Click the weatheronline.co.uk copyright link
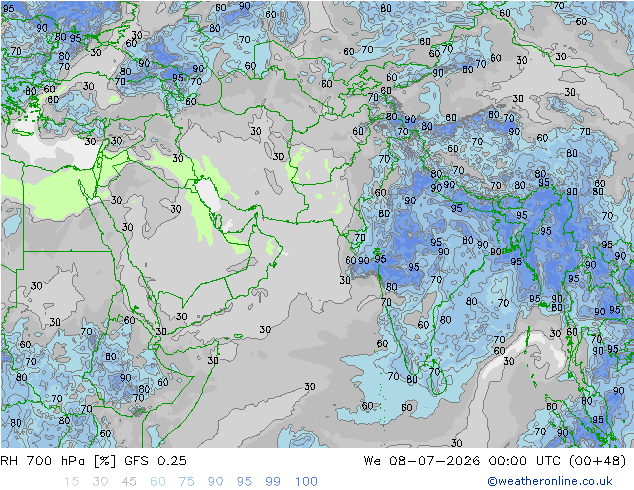This screenshot has height=490, width=634. [549, 481]
